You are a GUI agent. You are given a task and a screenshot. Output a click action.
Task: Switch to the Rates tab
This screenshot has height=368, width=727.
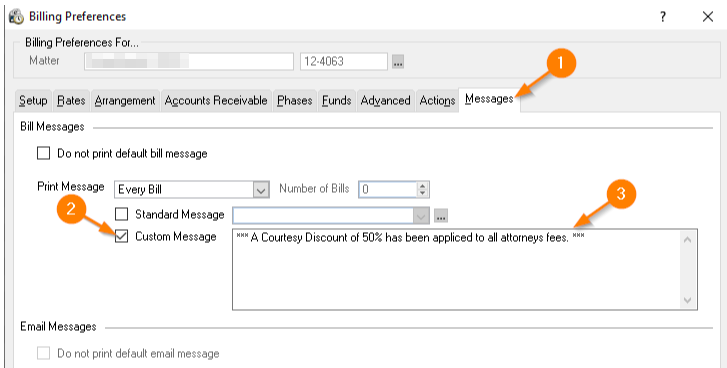pyautogui.click(x=71, y=101)
